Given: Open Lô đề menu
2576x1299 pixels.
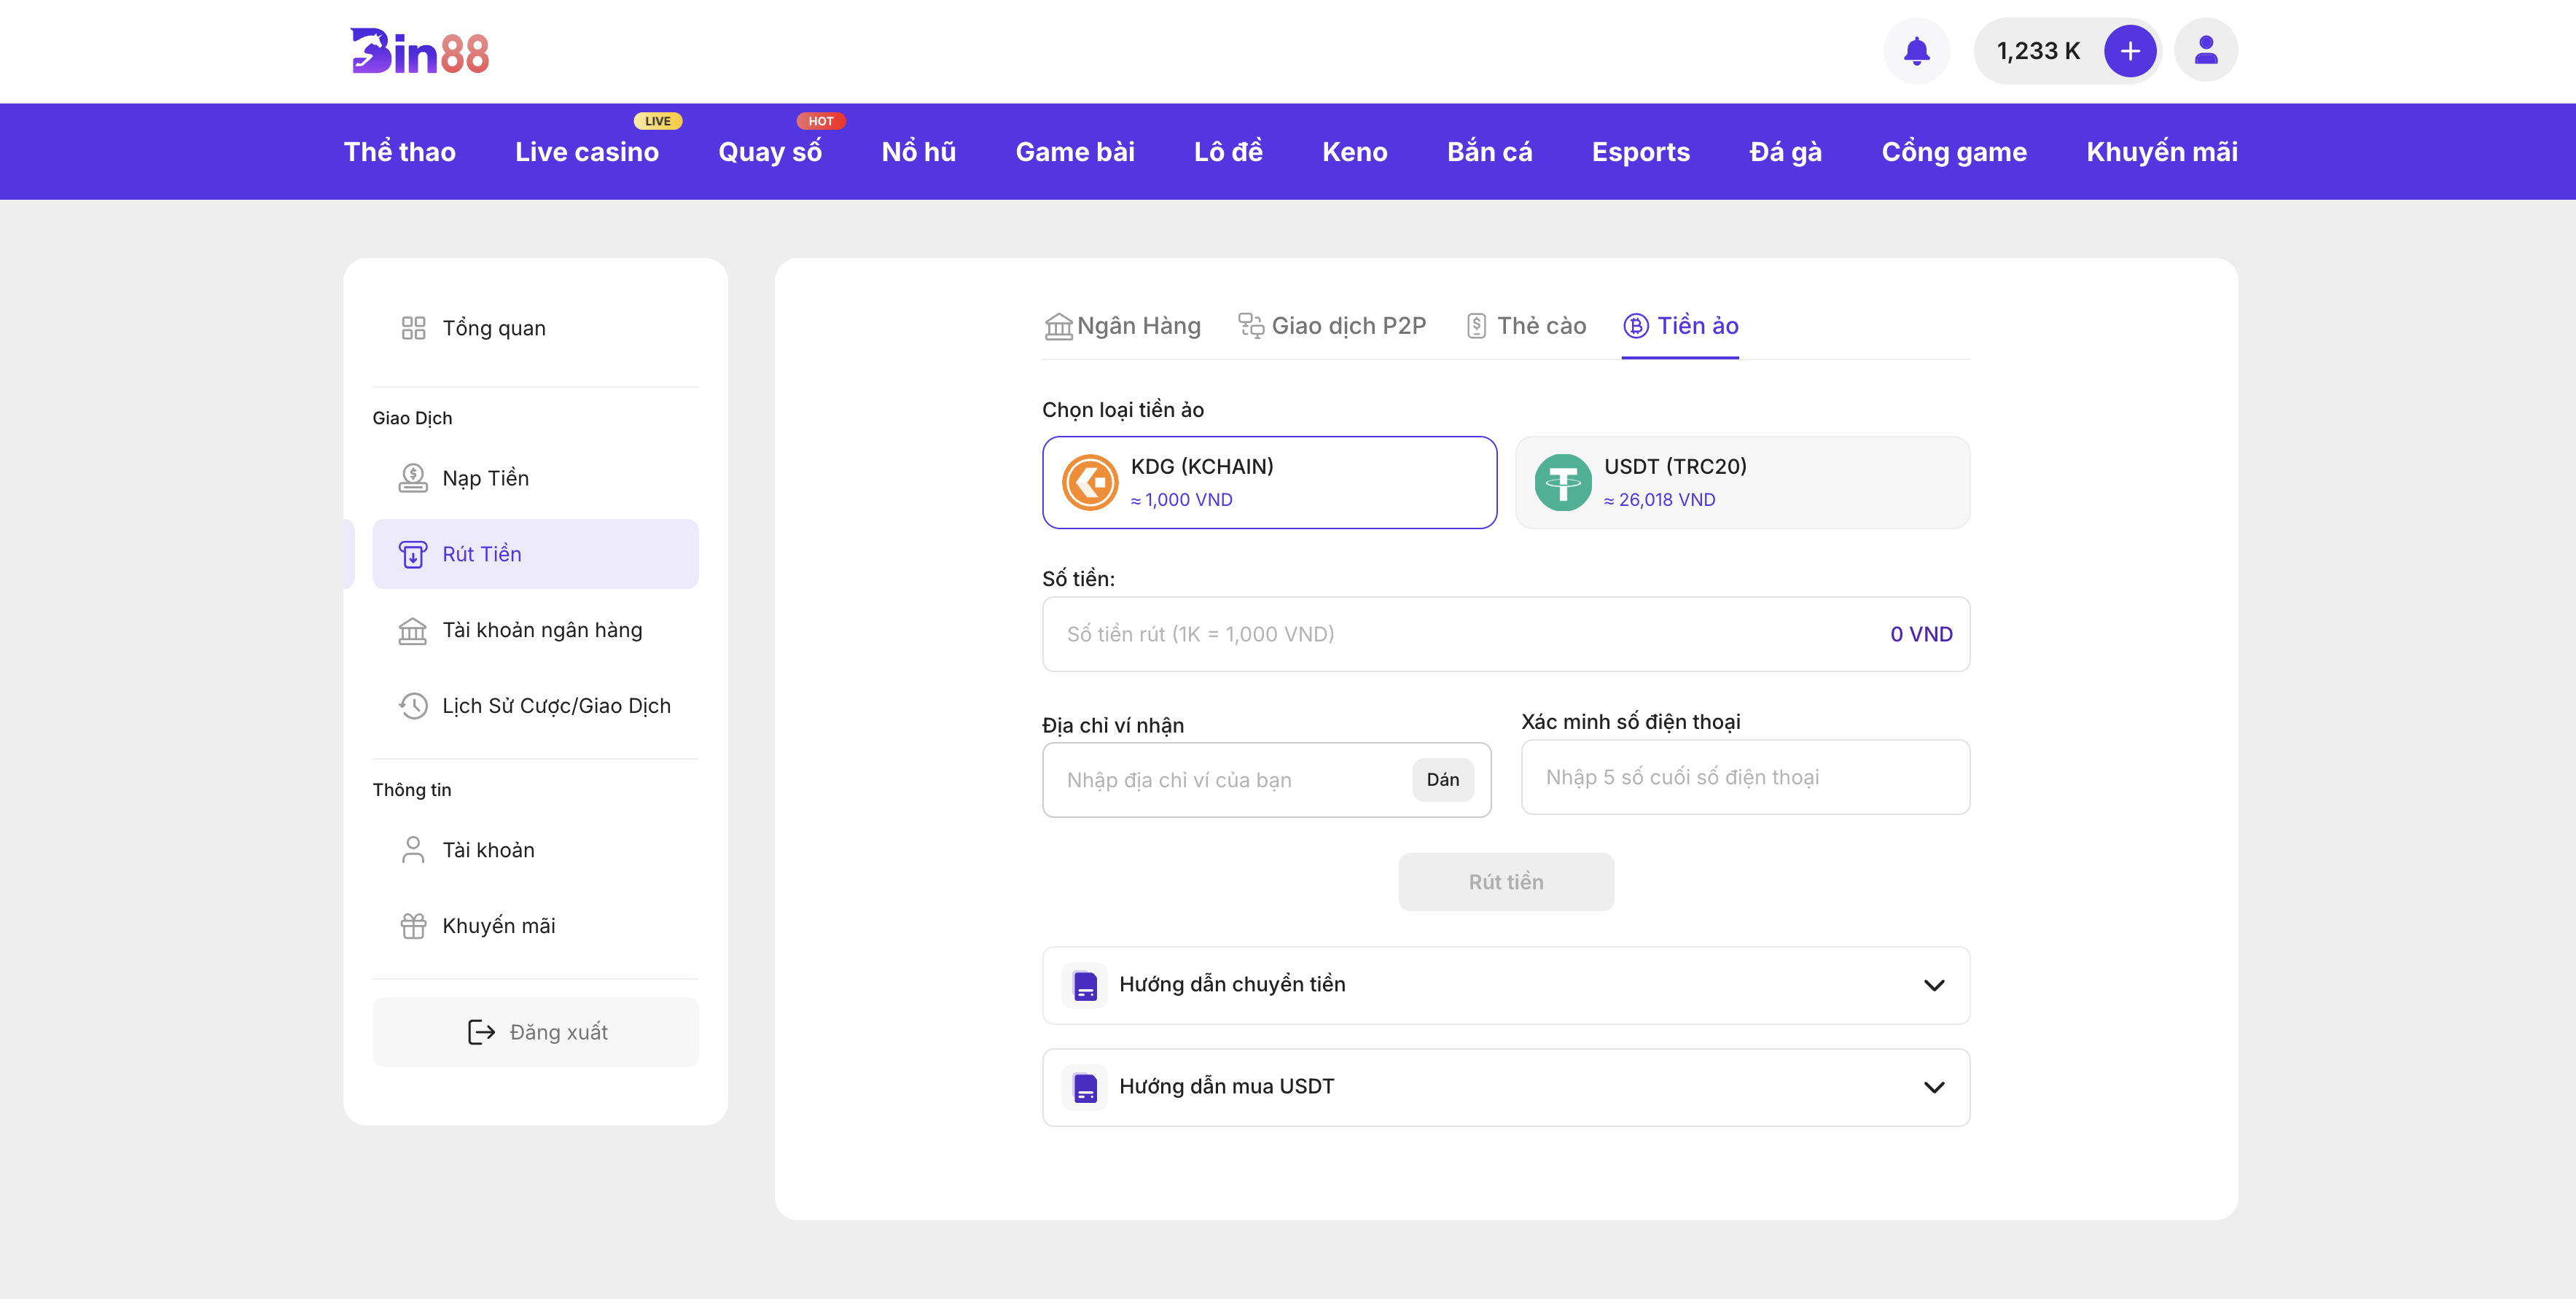Looking at the screenshot, I should 1228,152.
